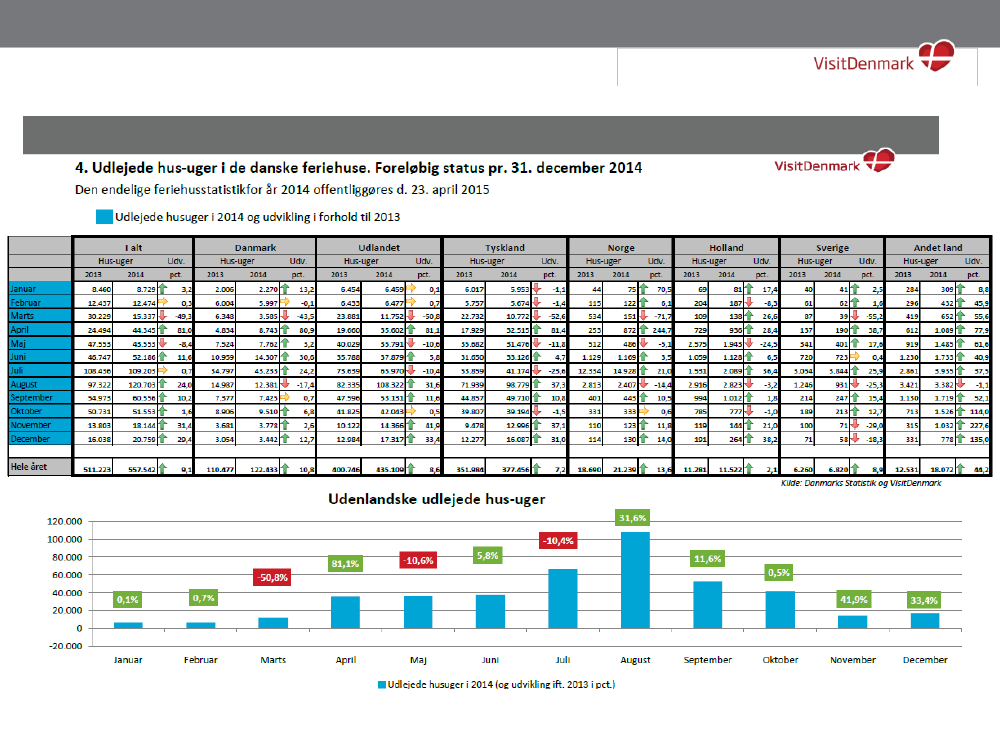Click the September bar in the chart
Image resolution: width=1000 pixels, height=750 pixels.
click(x=708, y=605)
